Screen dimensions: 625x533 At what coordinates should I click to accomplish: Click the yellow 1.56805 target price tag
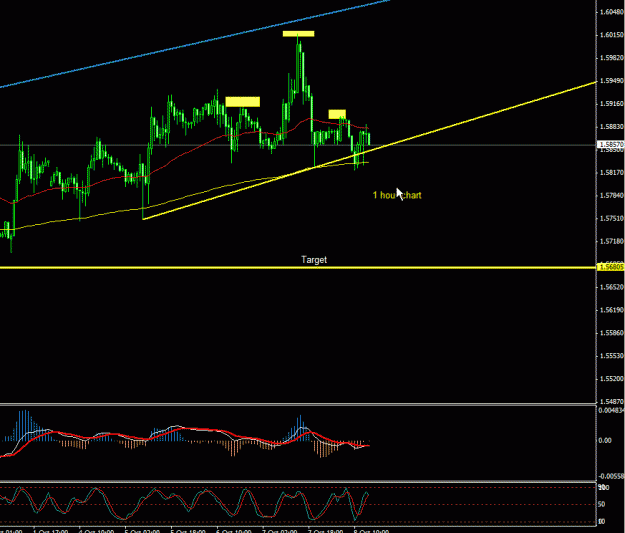[x=610, y=267]
